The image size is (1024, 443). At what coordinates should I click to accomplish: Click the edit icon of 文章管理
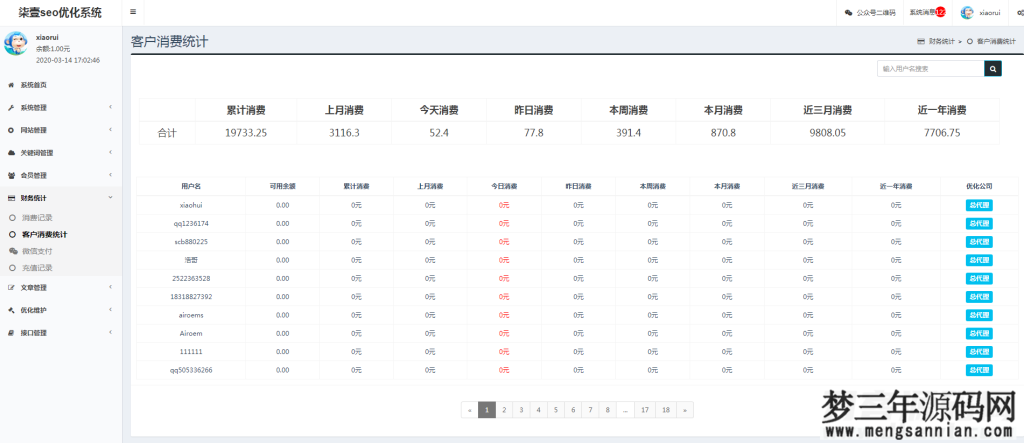pyautogui.click(x=11, y=287)
